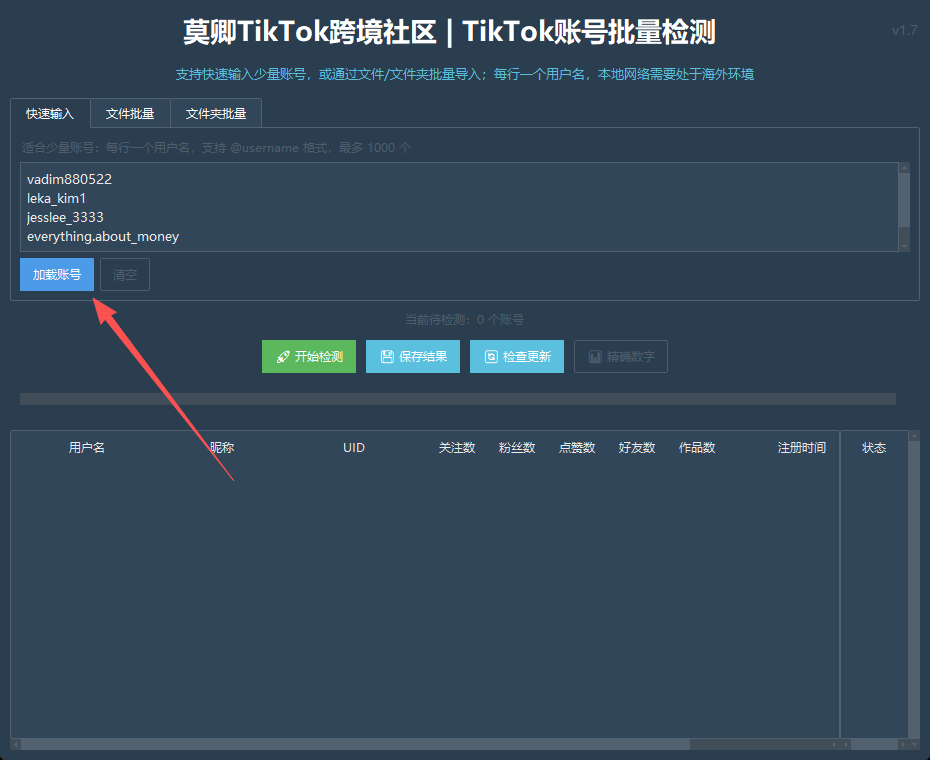Click the rocket icon on 开始检测
This screenshot has width=930, height=760.
click(x=283, y=357)
